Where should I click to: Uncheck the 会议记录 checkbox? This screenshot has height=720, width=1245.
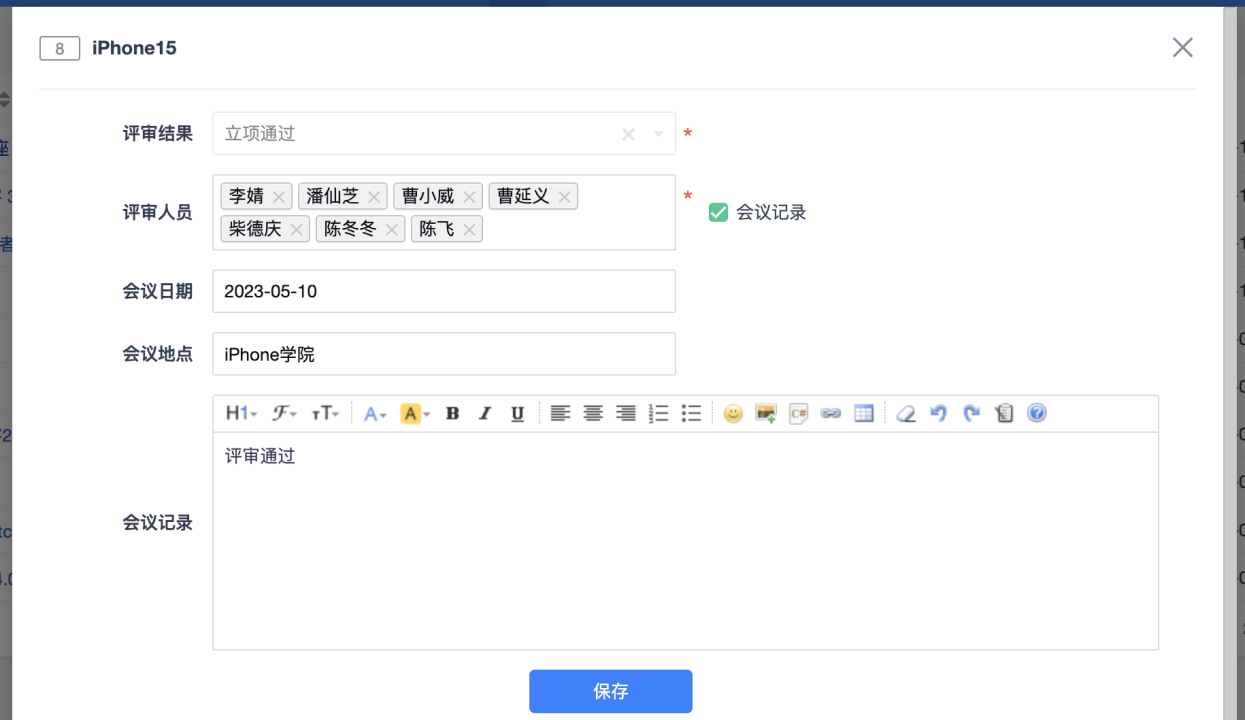pyautogui.click(x=718, y=212)
